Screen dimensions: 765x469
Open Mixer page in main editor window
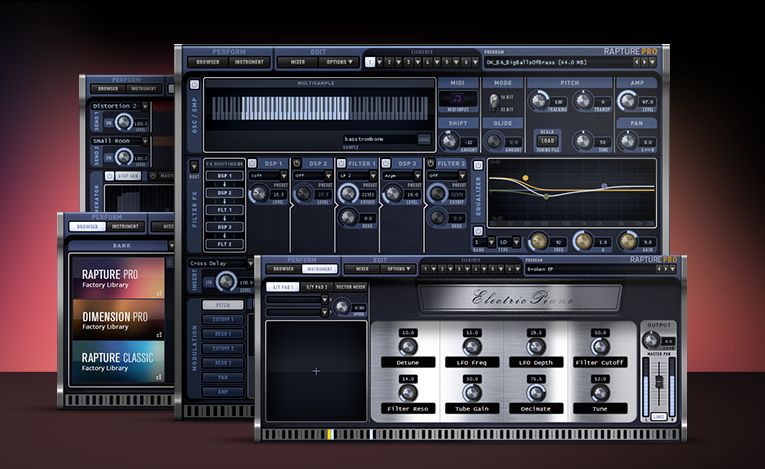[298, 62]
